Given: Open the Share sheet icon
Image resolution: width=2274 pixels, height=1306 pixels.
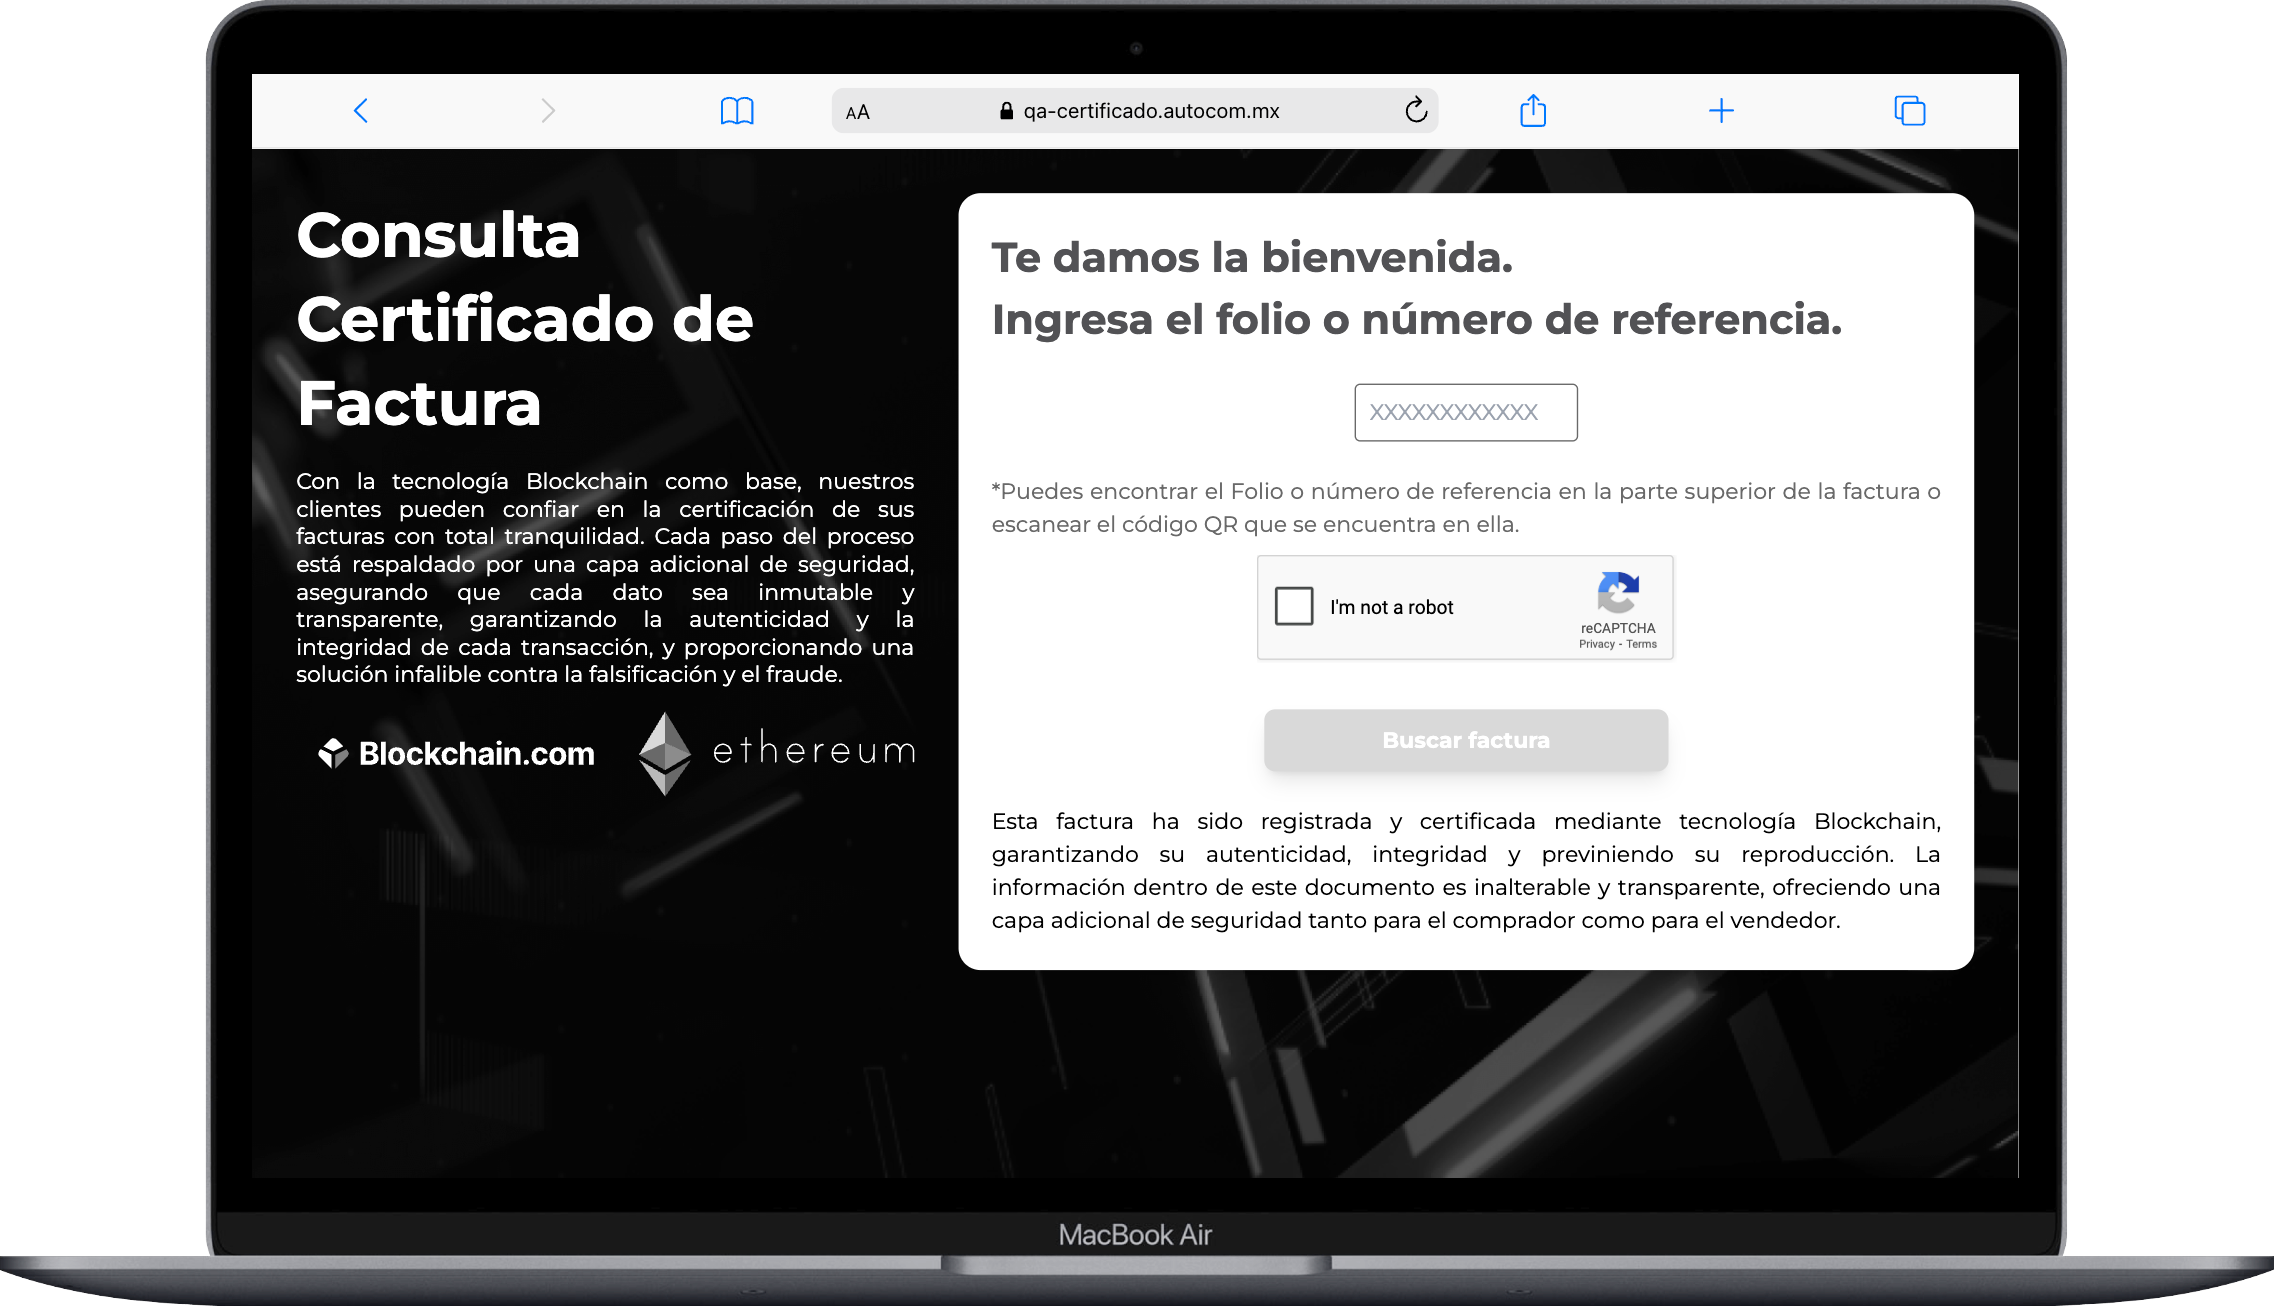Looking at the screenshot, I should pyautogui.click(x=1531, y=110).
